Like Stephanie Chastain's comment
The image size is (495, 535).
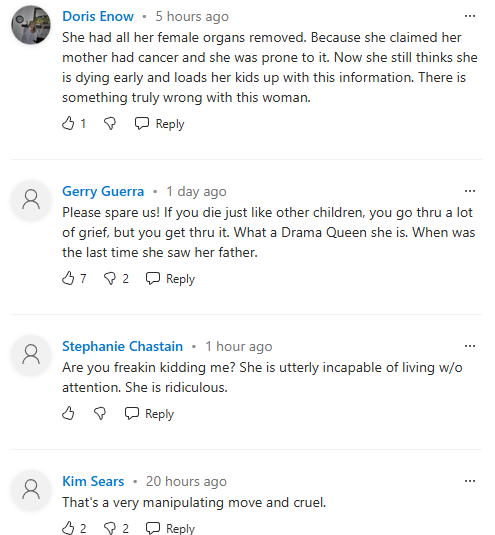point(68,413)
